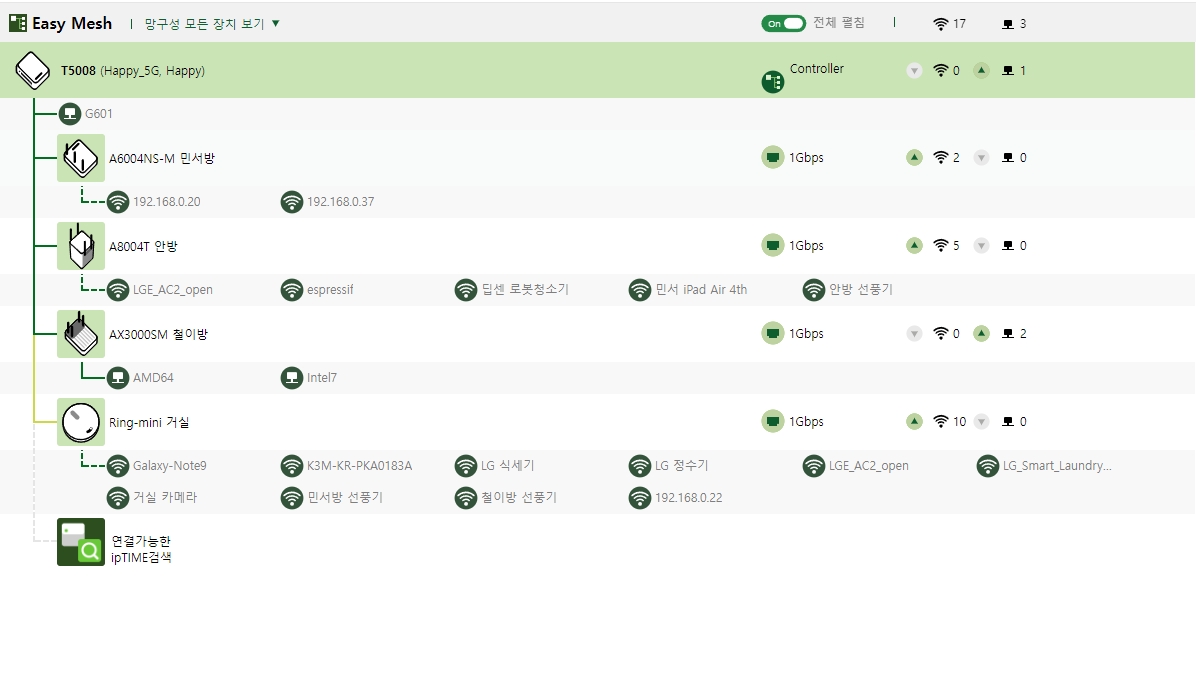Click the 192.168.0.37 wireless client icon
Screen dimensions: 1196x690
pos(291,202)
